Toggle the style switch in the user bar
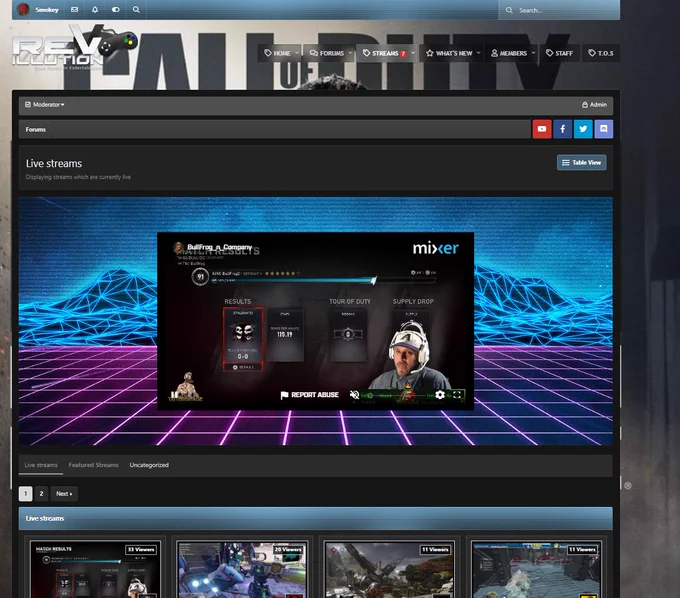Viewport: 680px width, 598px height. (x=115, y=10)
